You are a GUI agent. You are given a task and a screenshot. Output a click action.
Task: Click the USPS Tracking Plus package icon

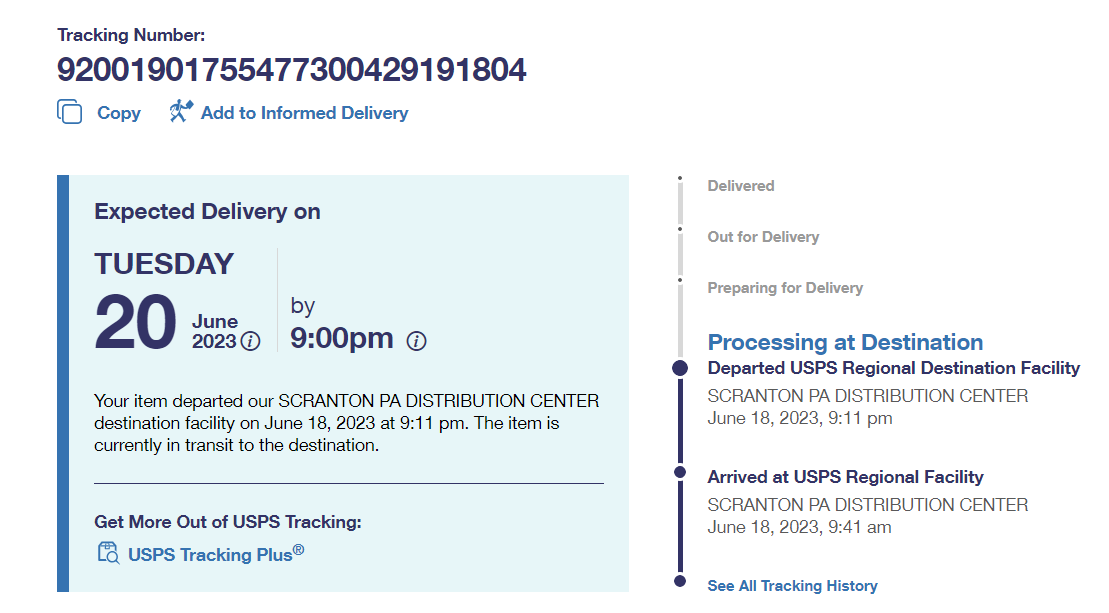click(x=108, y=553)
